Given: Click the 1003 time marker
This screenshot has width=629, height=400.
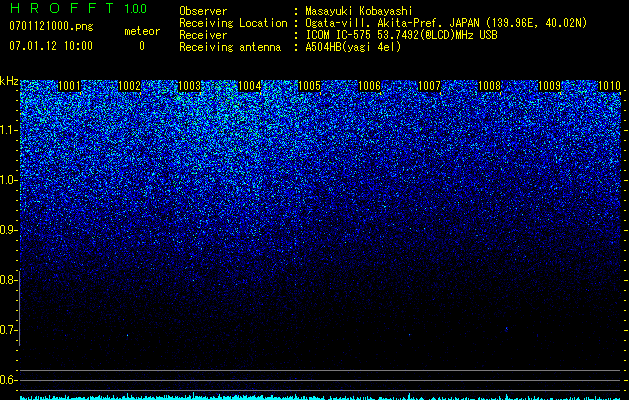Looking at the screenshot, I should coord(189,86).
